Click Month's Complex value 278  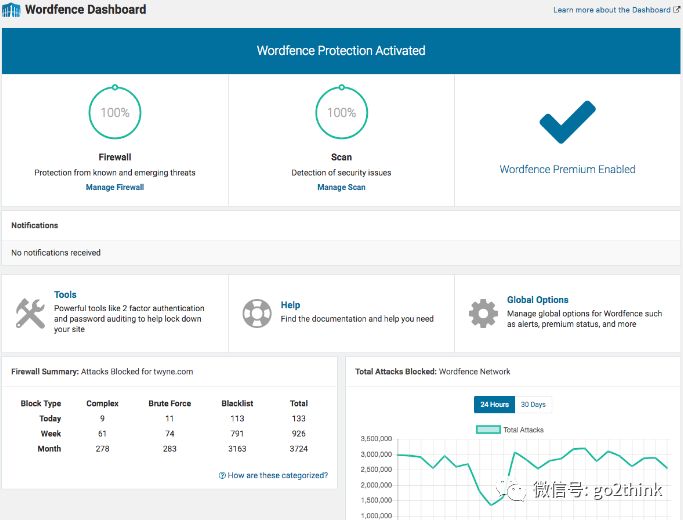pos(102,449)
